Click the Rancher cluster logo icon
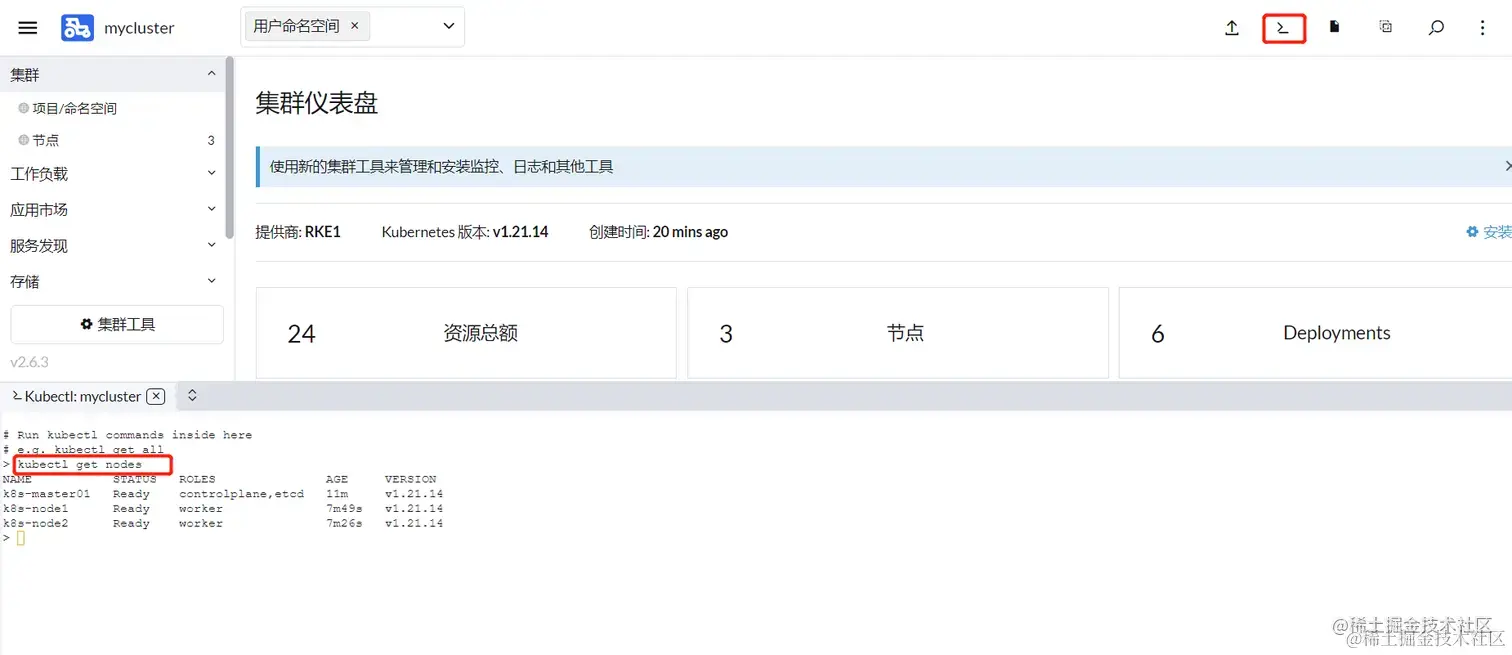This screenshot has height=655, width=1512. click(x=77, y=28)
